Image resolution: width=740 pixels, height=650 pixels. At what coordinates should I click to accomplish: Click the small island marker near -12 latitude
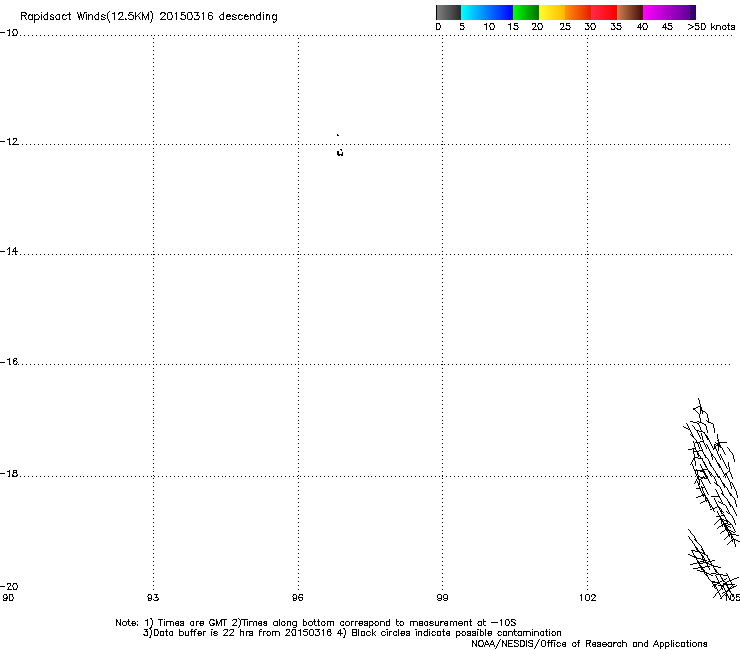340,152
